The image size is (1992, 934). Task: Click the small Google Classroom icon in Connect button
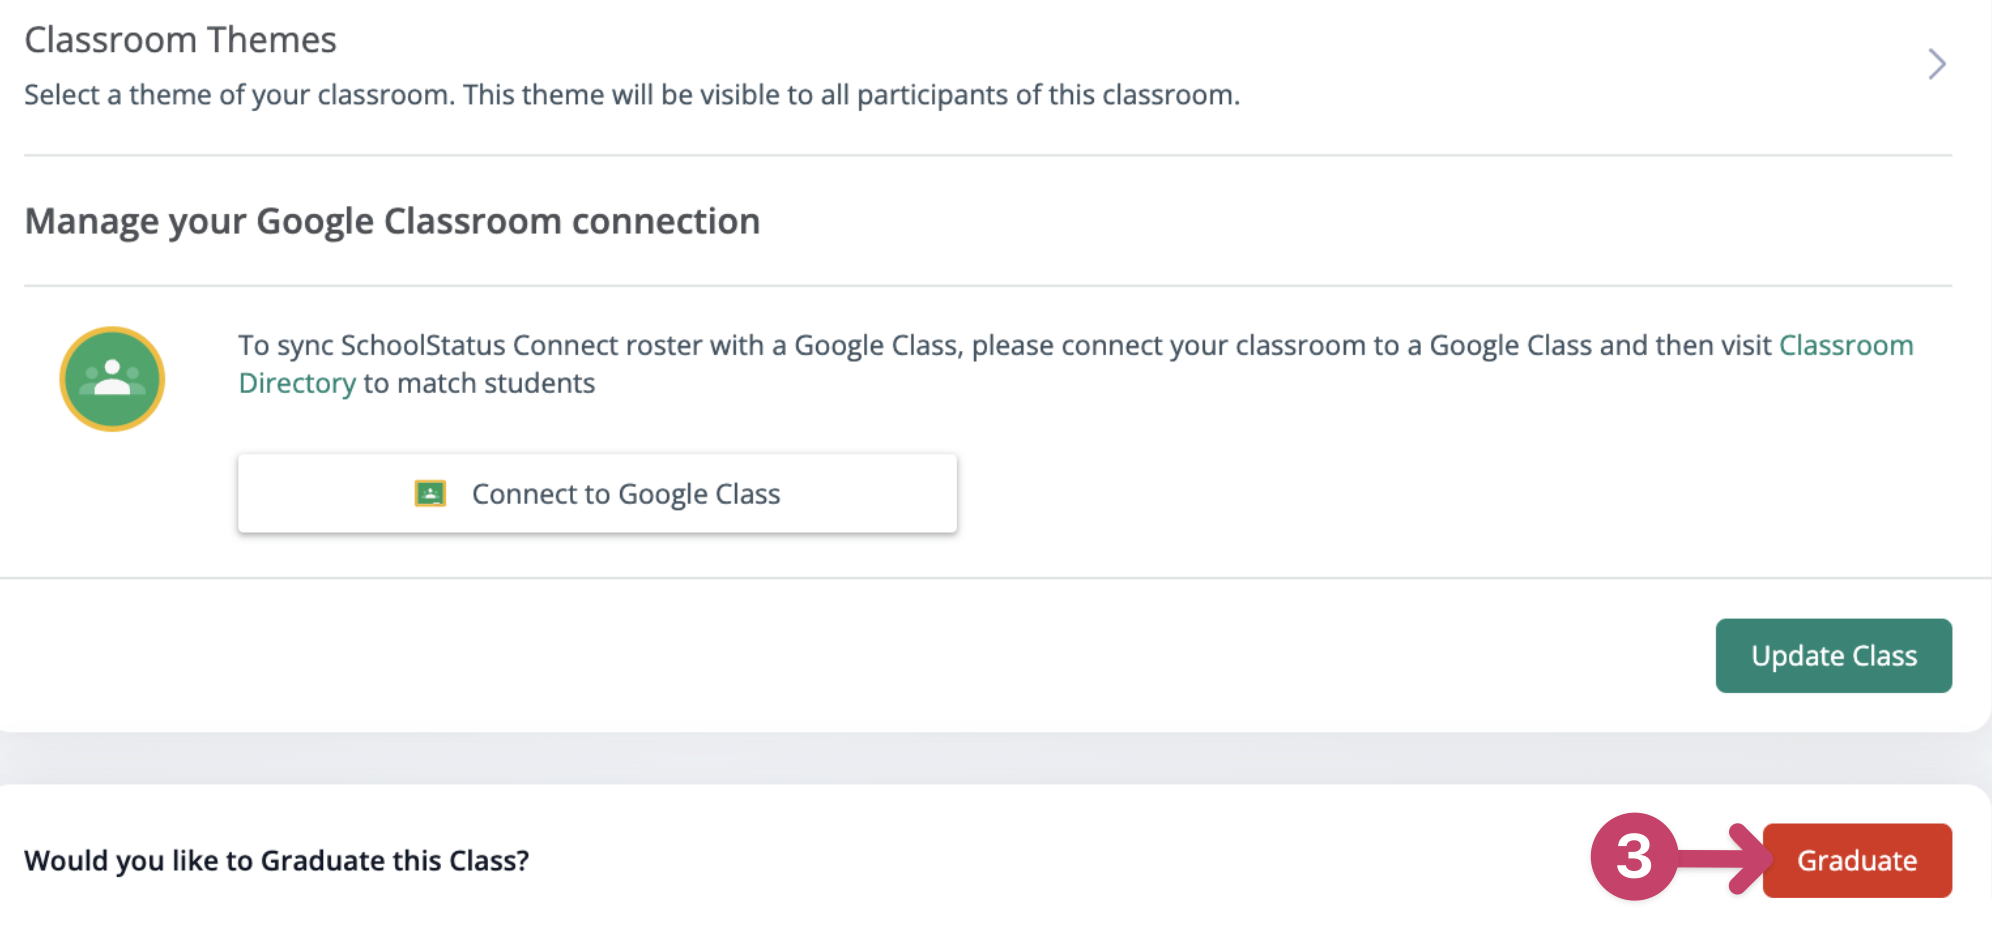click(x=430, y=493)
